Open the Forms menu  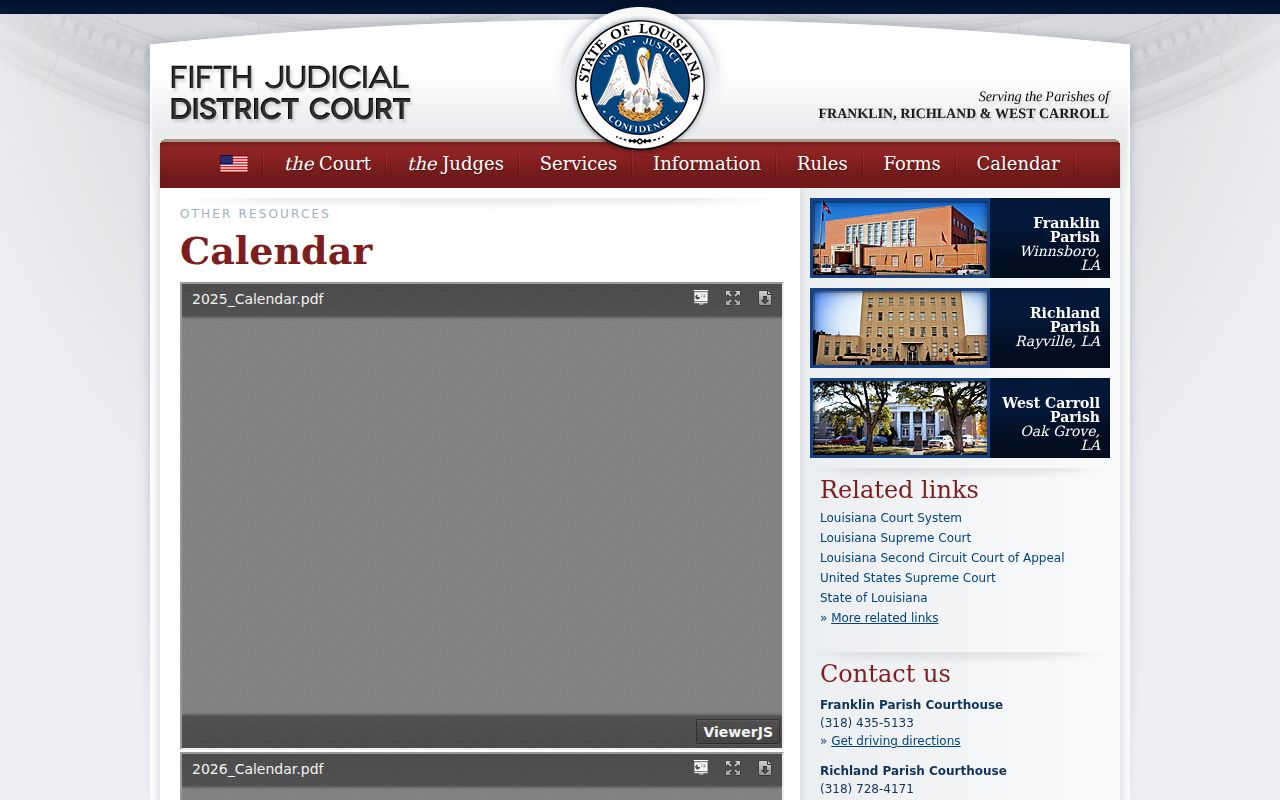(912, 164)
